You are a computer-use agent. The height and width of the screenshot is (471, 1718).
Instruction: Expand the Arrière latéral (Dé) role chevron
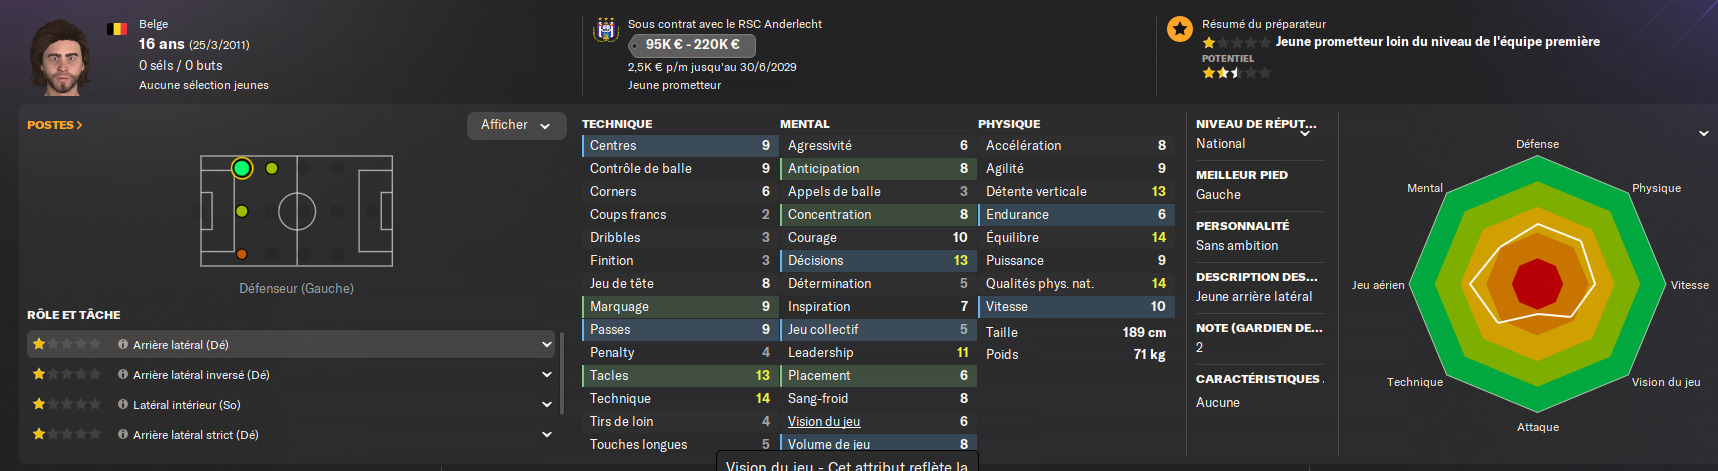click(547, 344)
